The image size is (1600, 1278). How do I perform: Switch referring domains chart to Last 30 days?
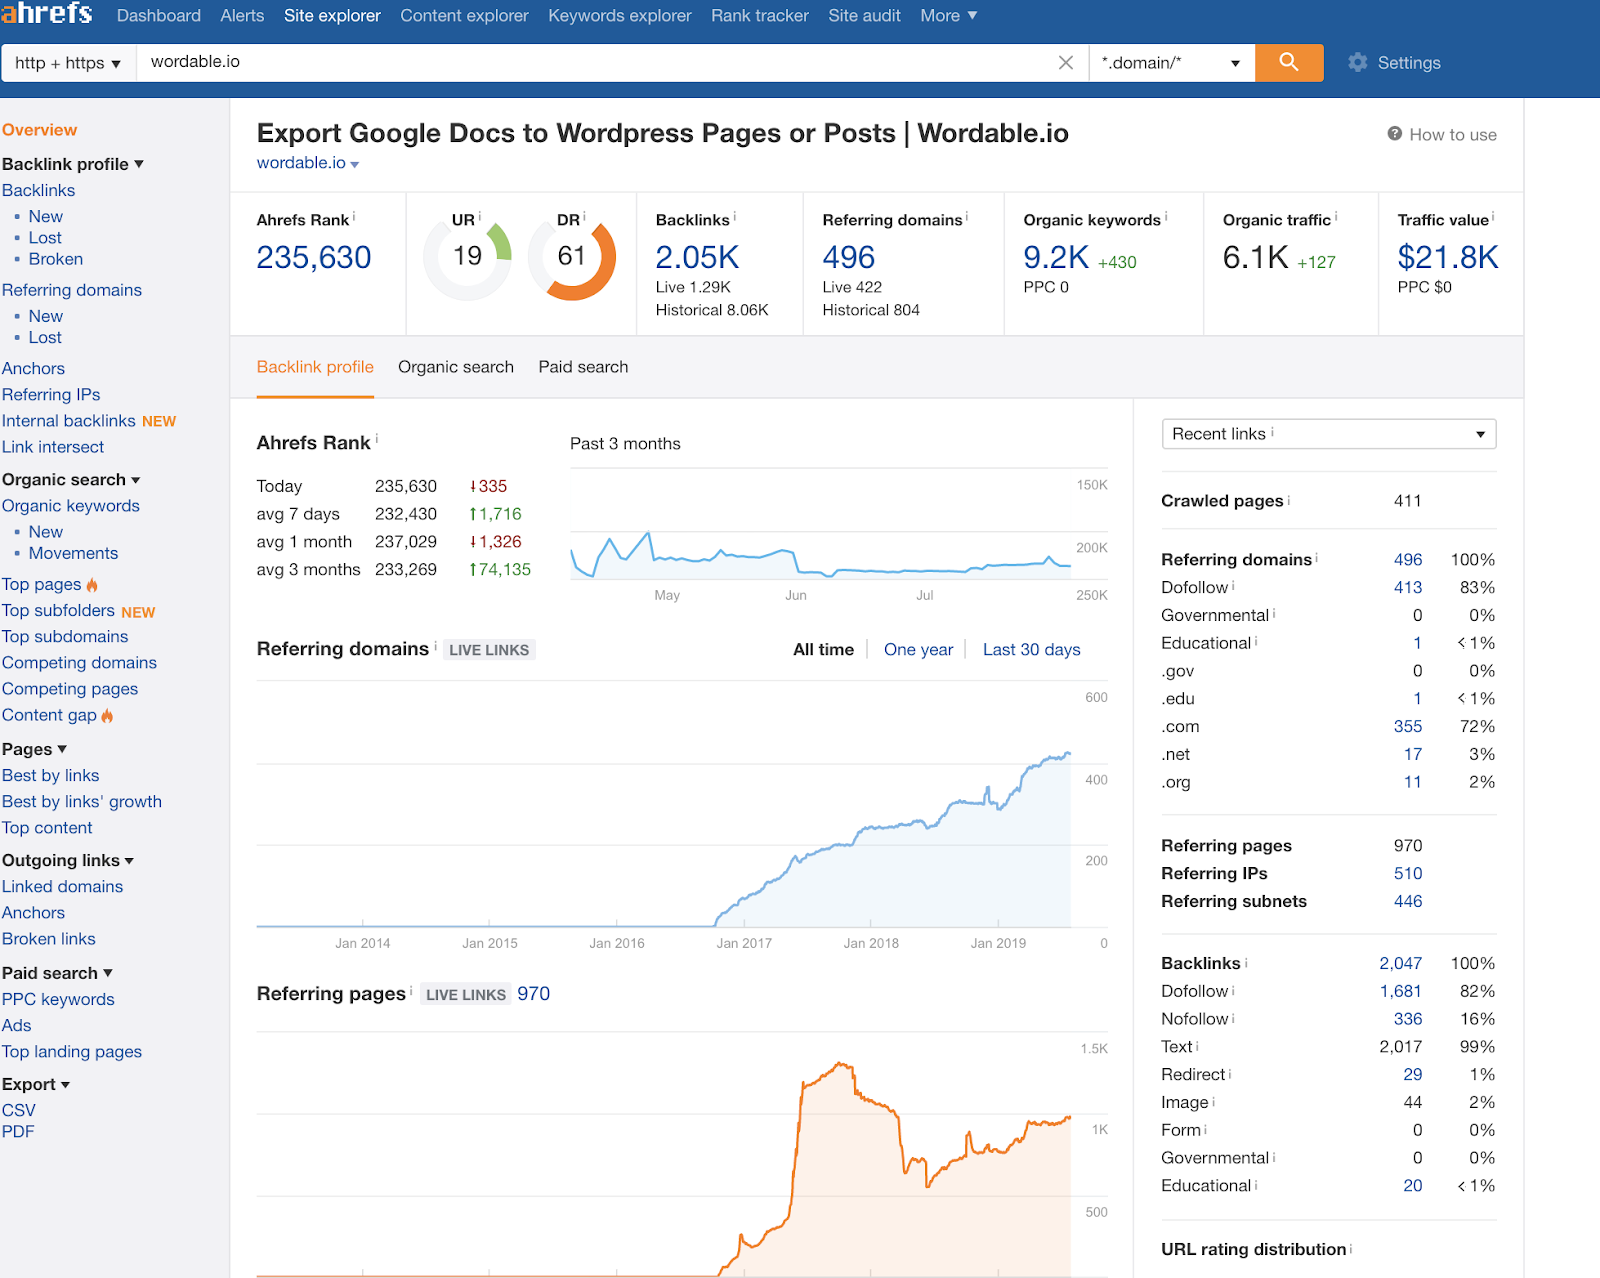(1031, 650)
